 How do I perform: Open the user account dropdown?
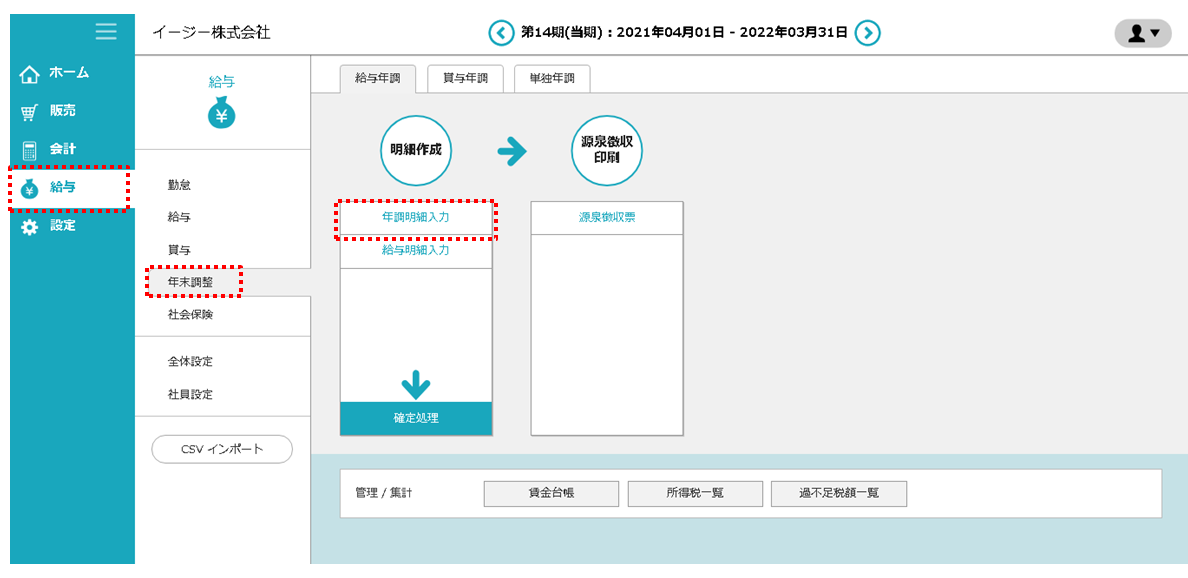1142,33
